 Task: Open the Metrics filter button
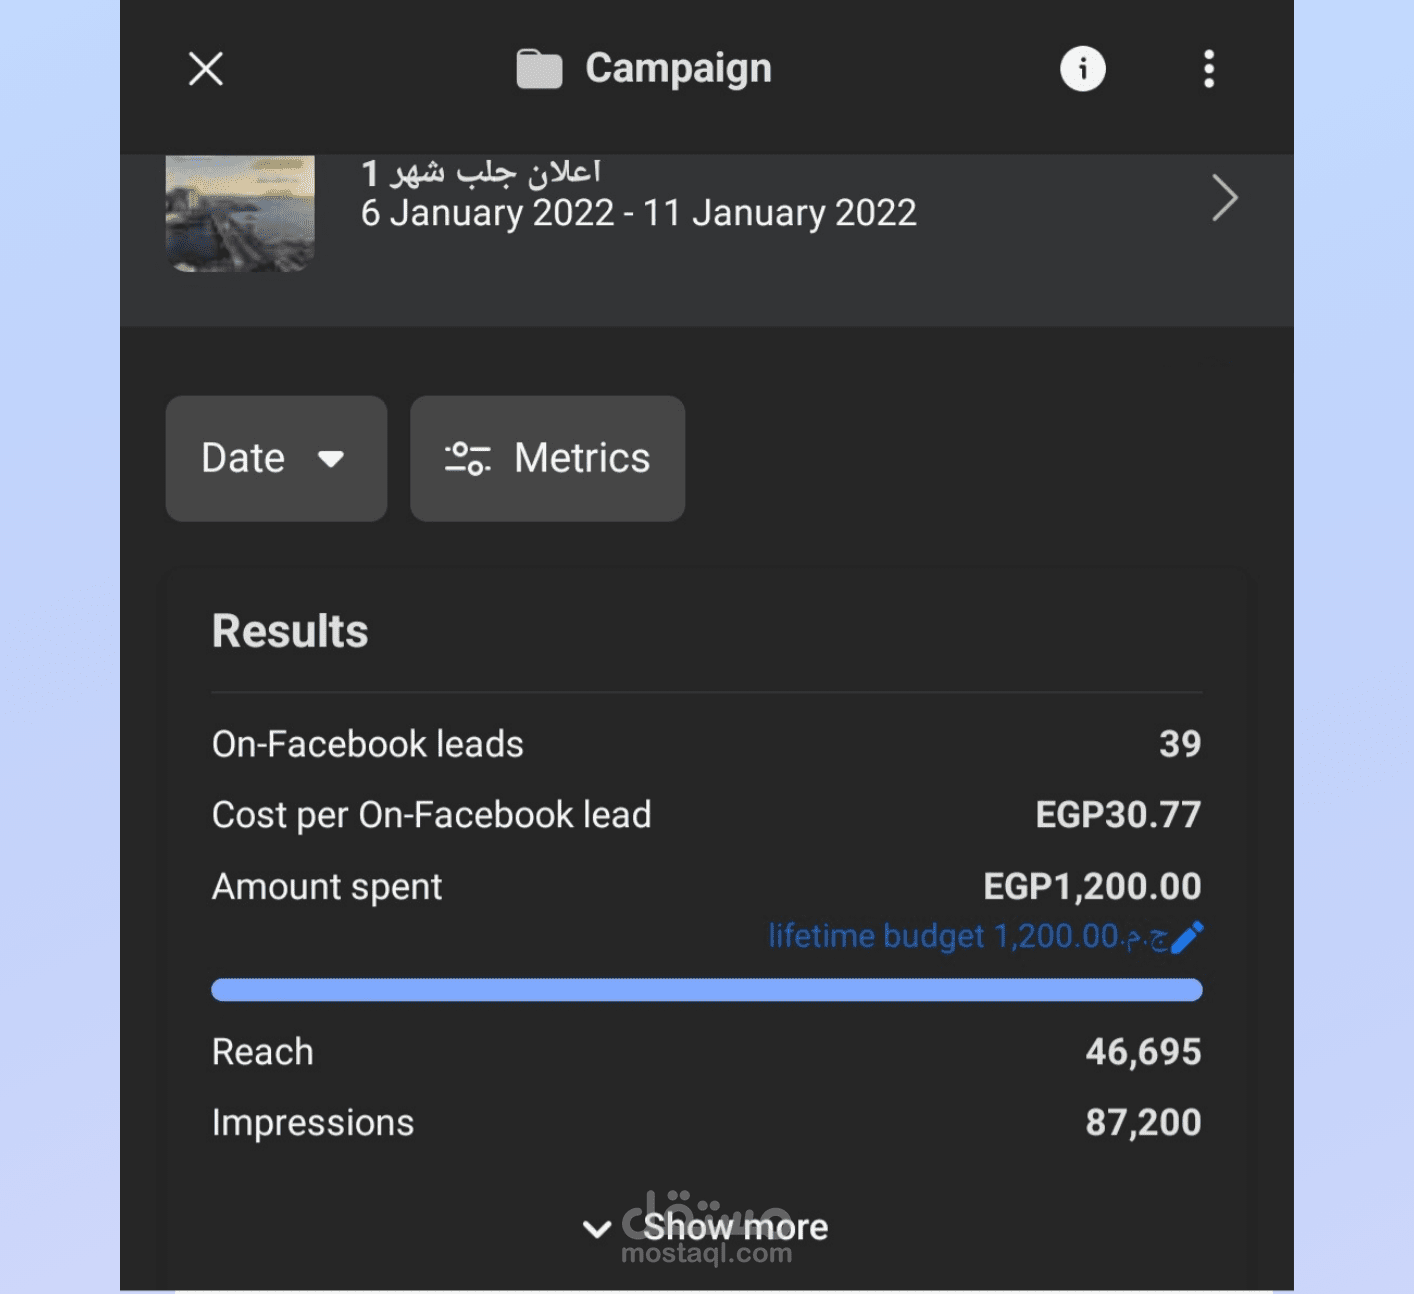pyautogui.click(x=547, y=459)
